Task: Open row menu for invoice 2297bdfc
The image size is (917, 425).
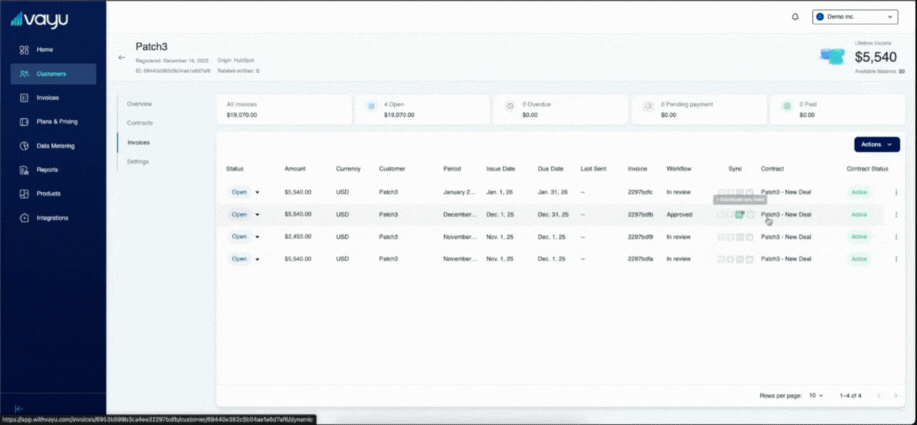Action: [896, 192]
